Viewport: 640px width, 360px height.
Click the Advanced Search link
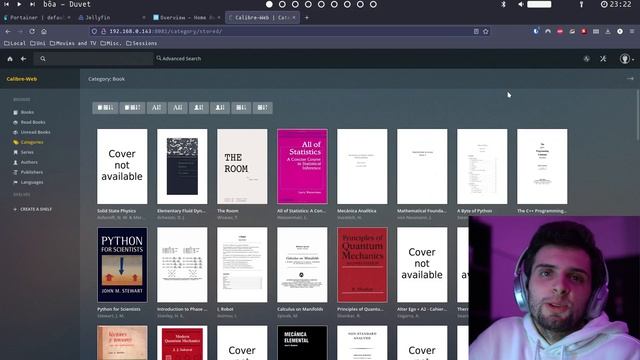[179, 59]
